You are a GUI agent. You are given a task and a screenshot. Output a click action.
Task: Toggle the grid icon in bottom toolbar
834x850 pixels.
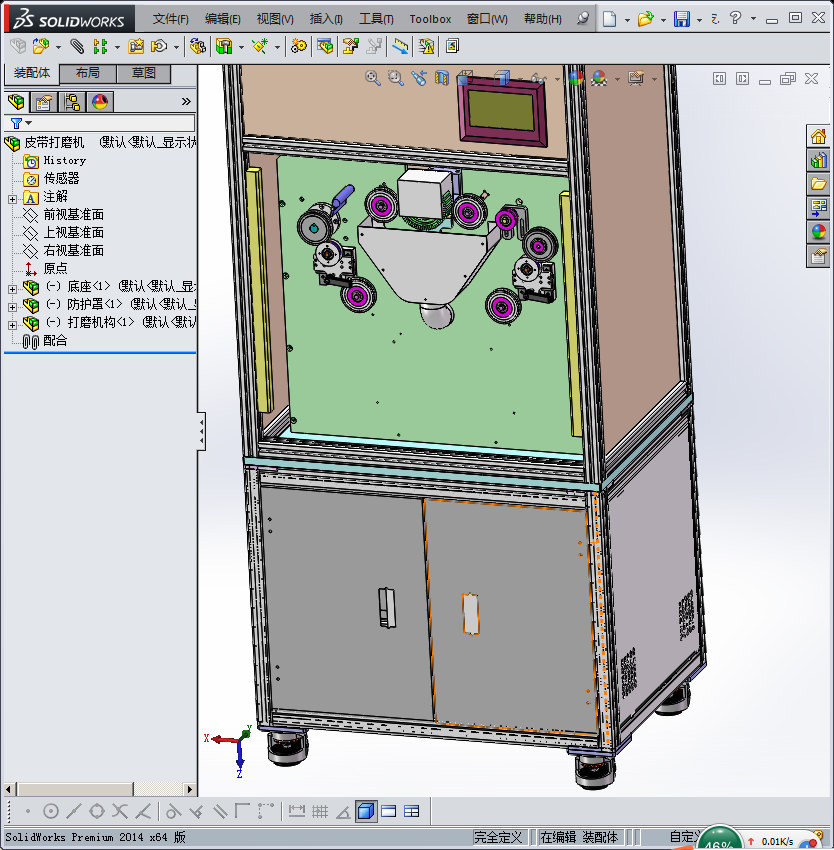pos(320,811)
